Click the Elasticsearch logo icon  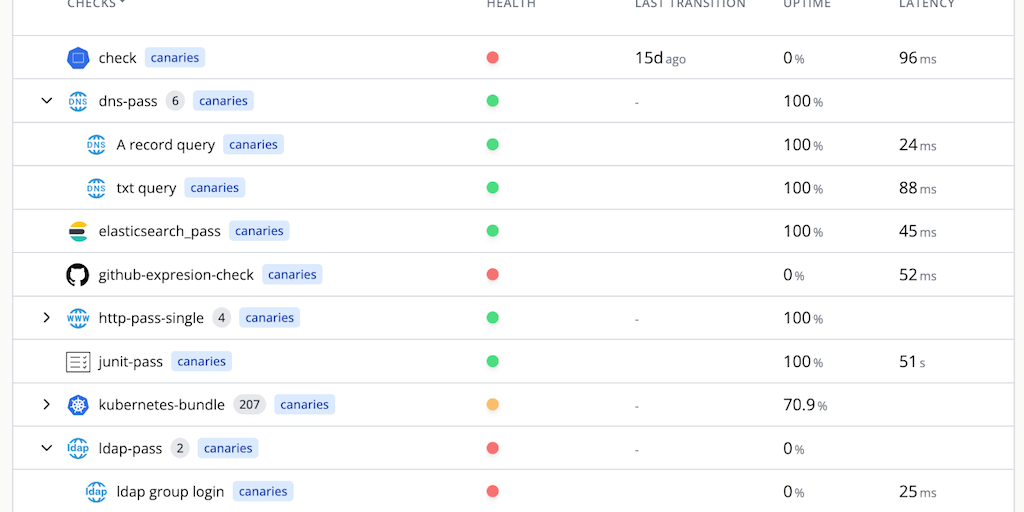click(x=78, y=231)
